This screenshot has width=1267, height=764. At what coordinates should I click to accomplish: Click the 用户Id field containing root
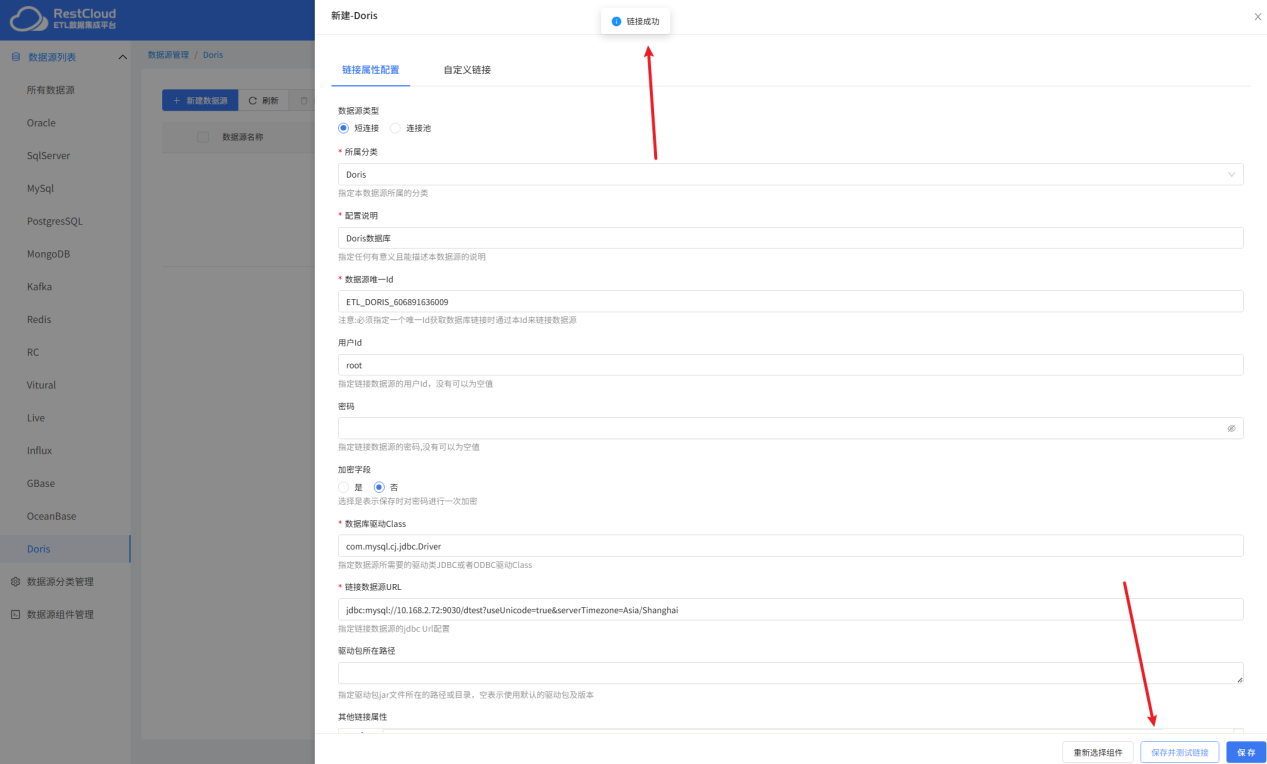coord(791,365)
